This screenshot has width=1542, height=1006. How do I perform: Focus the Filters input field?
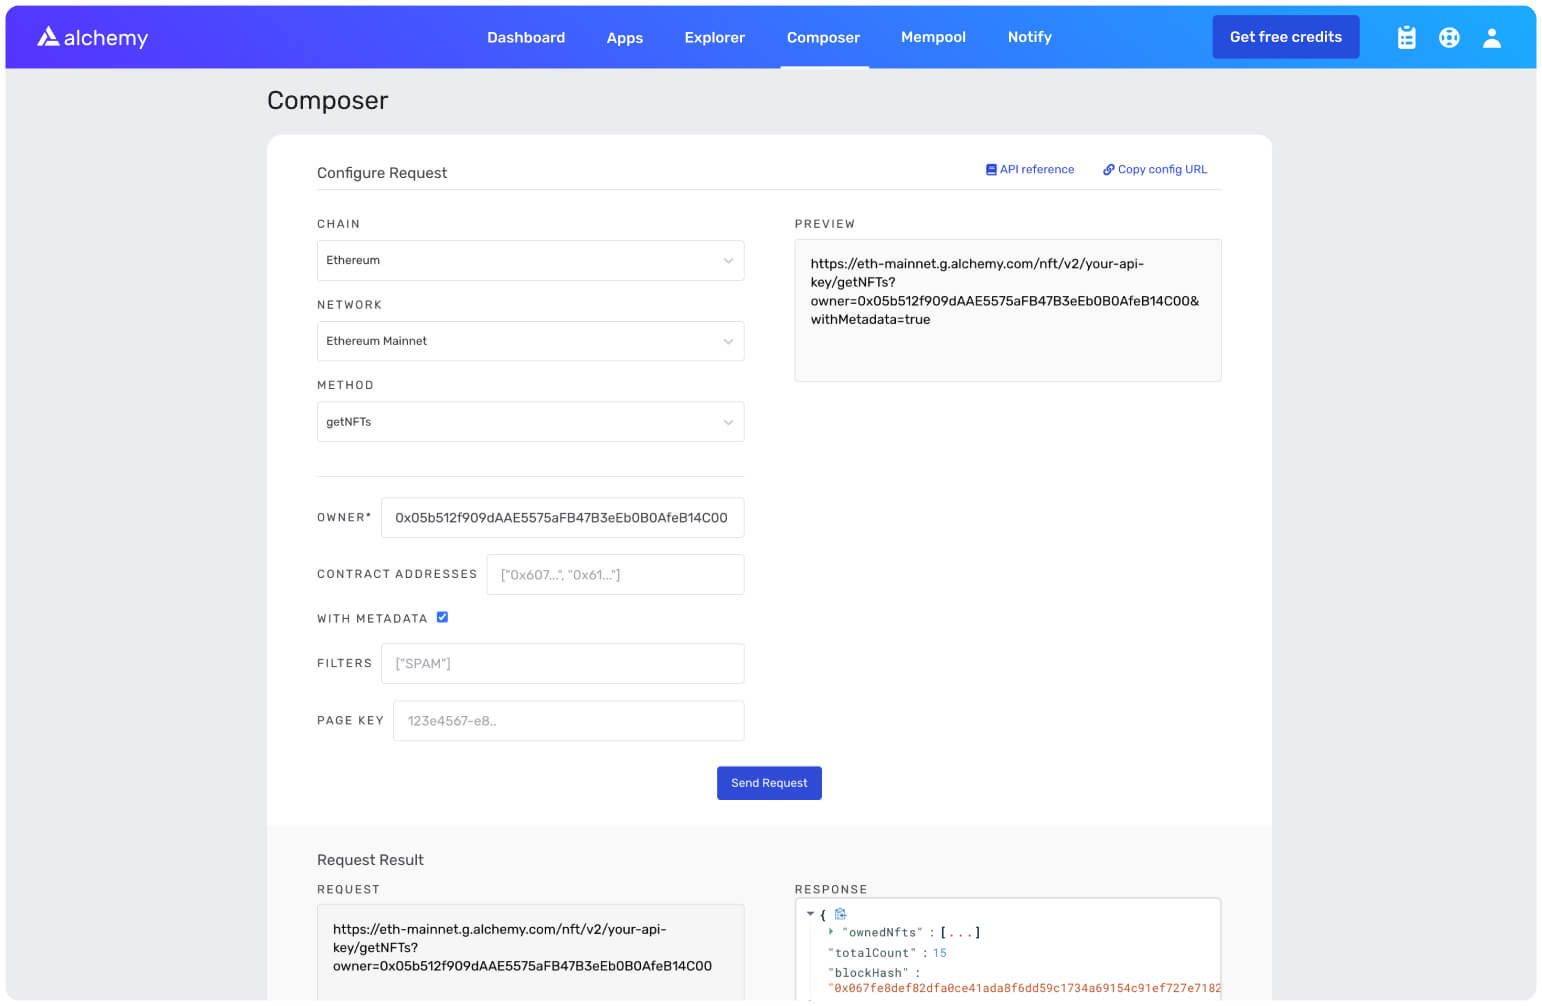coord(562,664)
